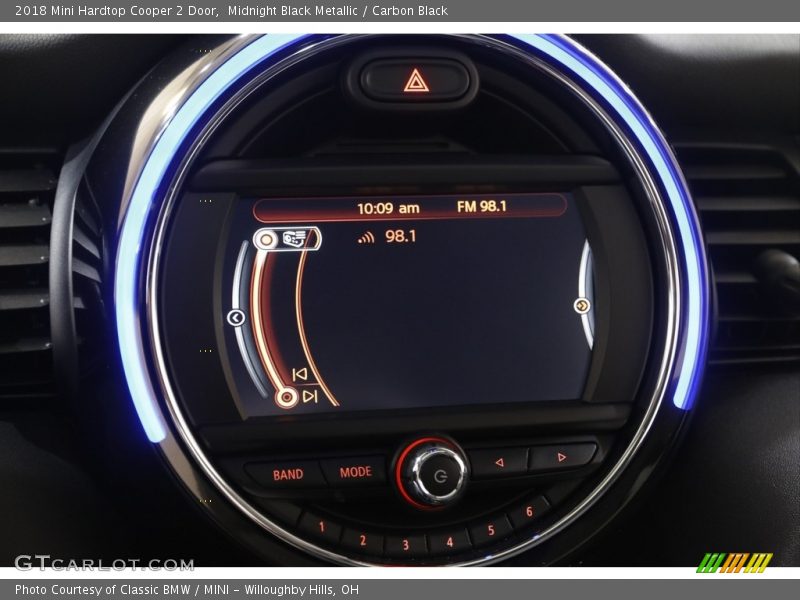Skip to the previous station icon
This screenshot has width=800, height=600.
click(x=298, y=374)
